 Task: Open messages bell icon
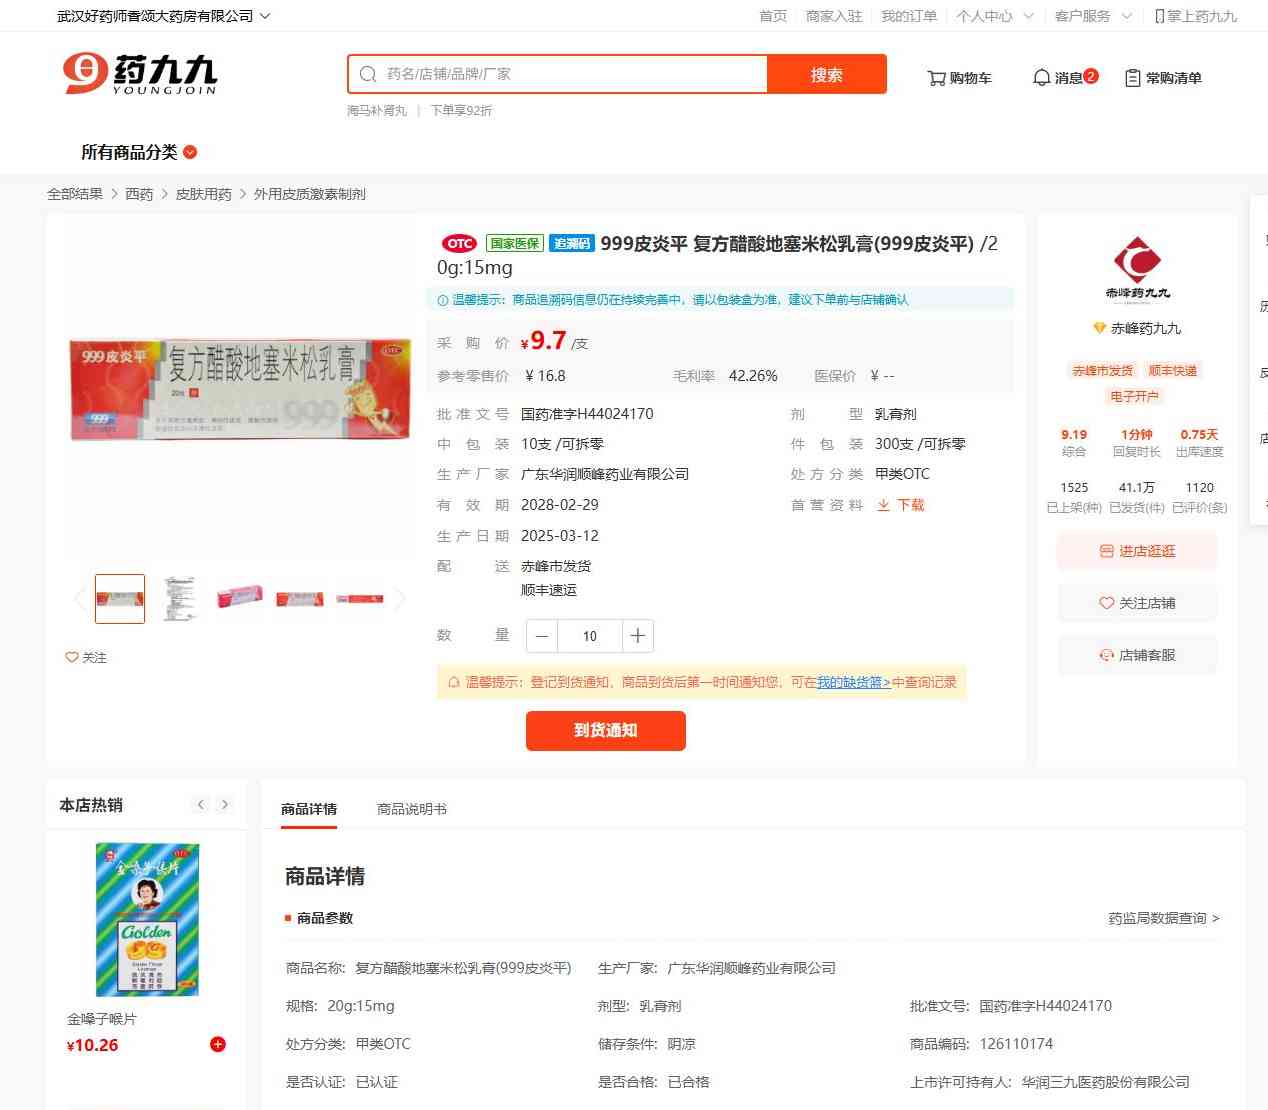click(1041, 77)
